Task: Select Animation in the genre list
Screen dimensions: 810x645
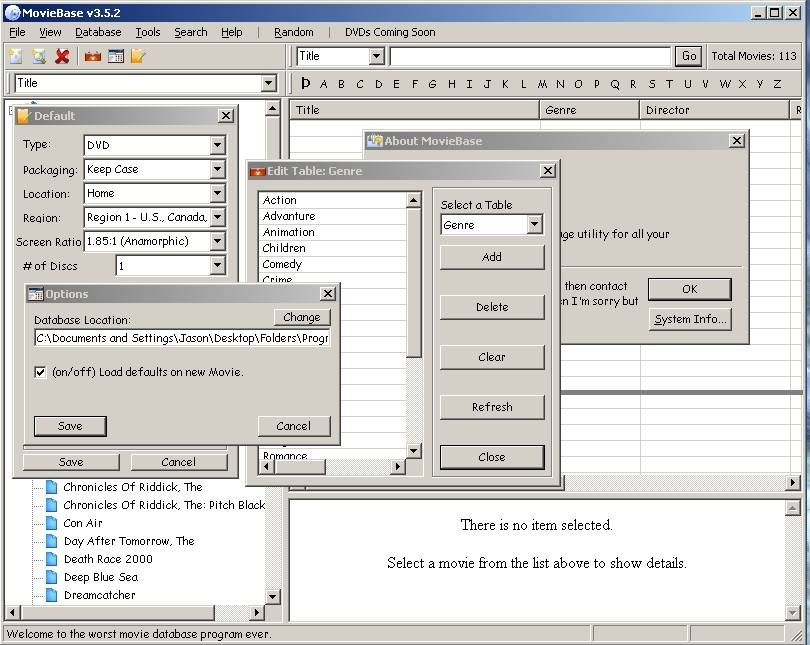Action: coord(289,232)
